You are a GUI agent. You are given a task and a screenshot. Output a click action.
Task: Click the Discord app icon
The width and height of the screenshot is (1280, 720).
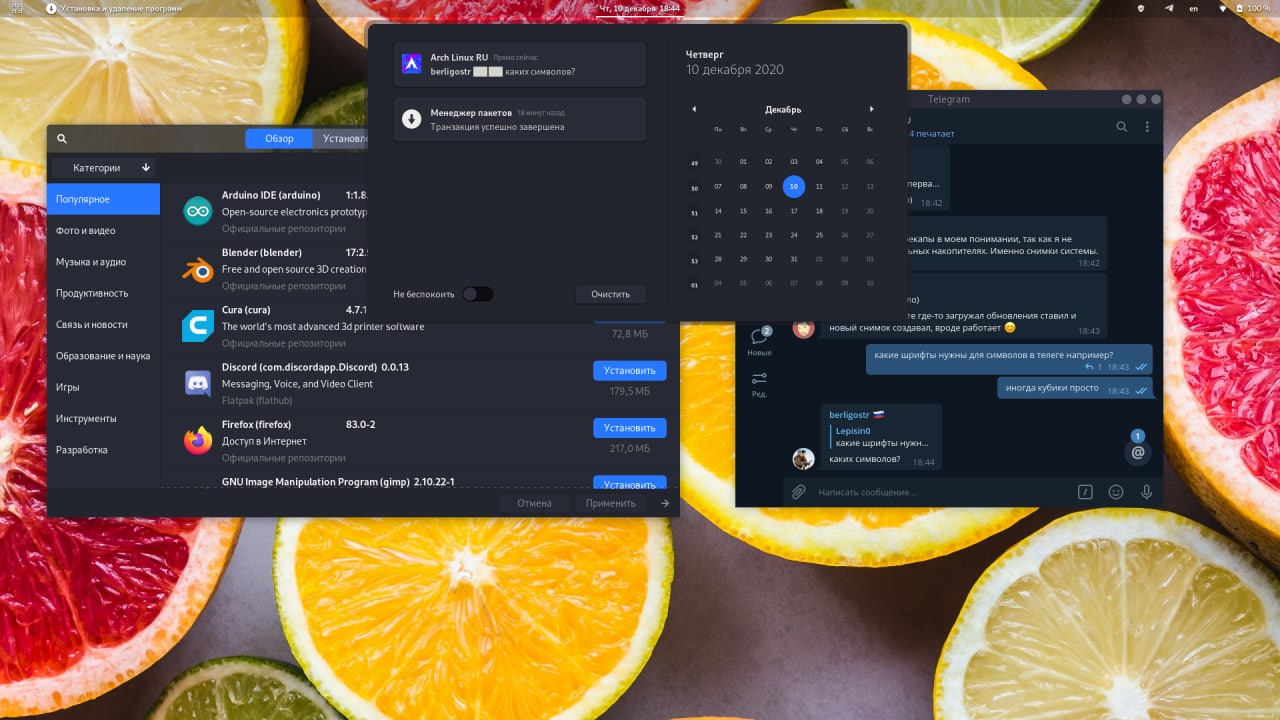click(x=197, y=383)
